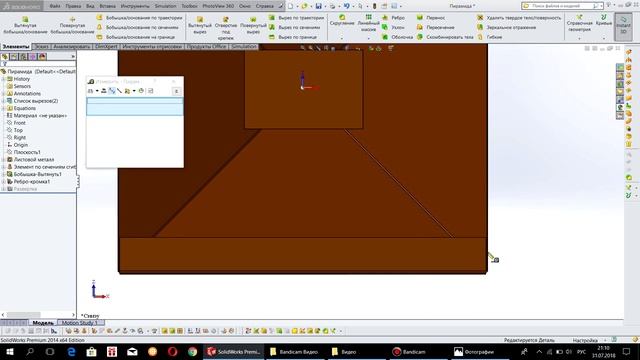
Task: Select Origin in the feature tree
Action: pyautogui.click(x=20, y=145)
